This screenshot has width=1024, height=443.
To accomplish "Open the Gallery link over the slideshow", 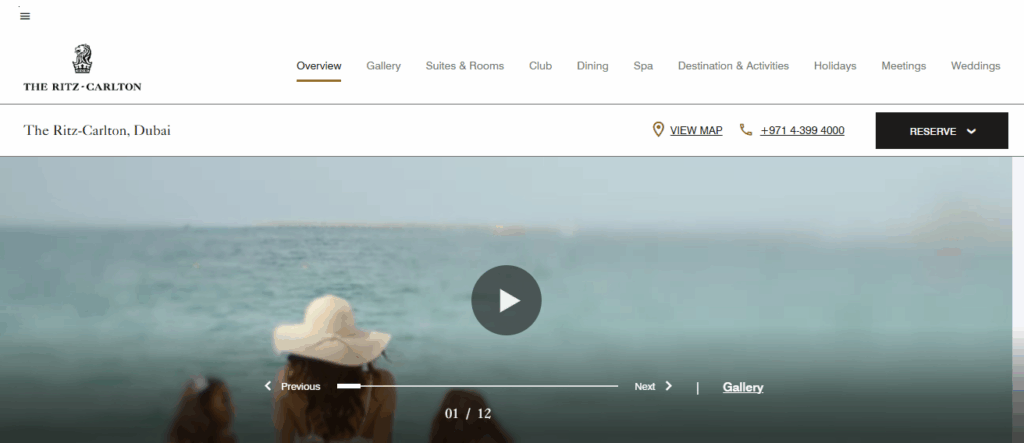I will click(743, 387).
